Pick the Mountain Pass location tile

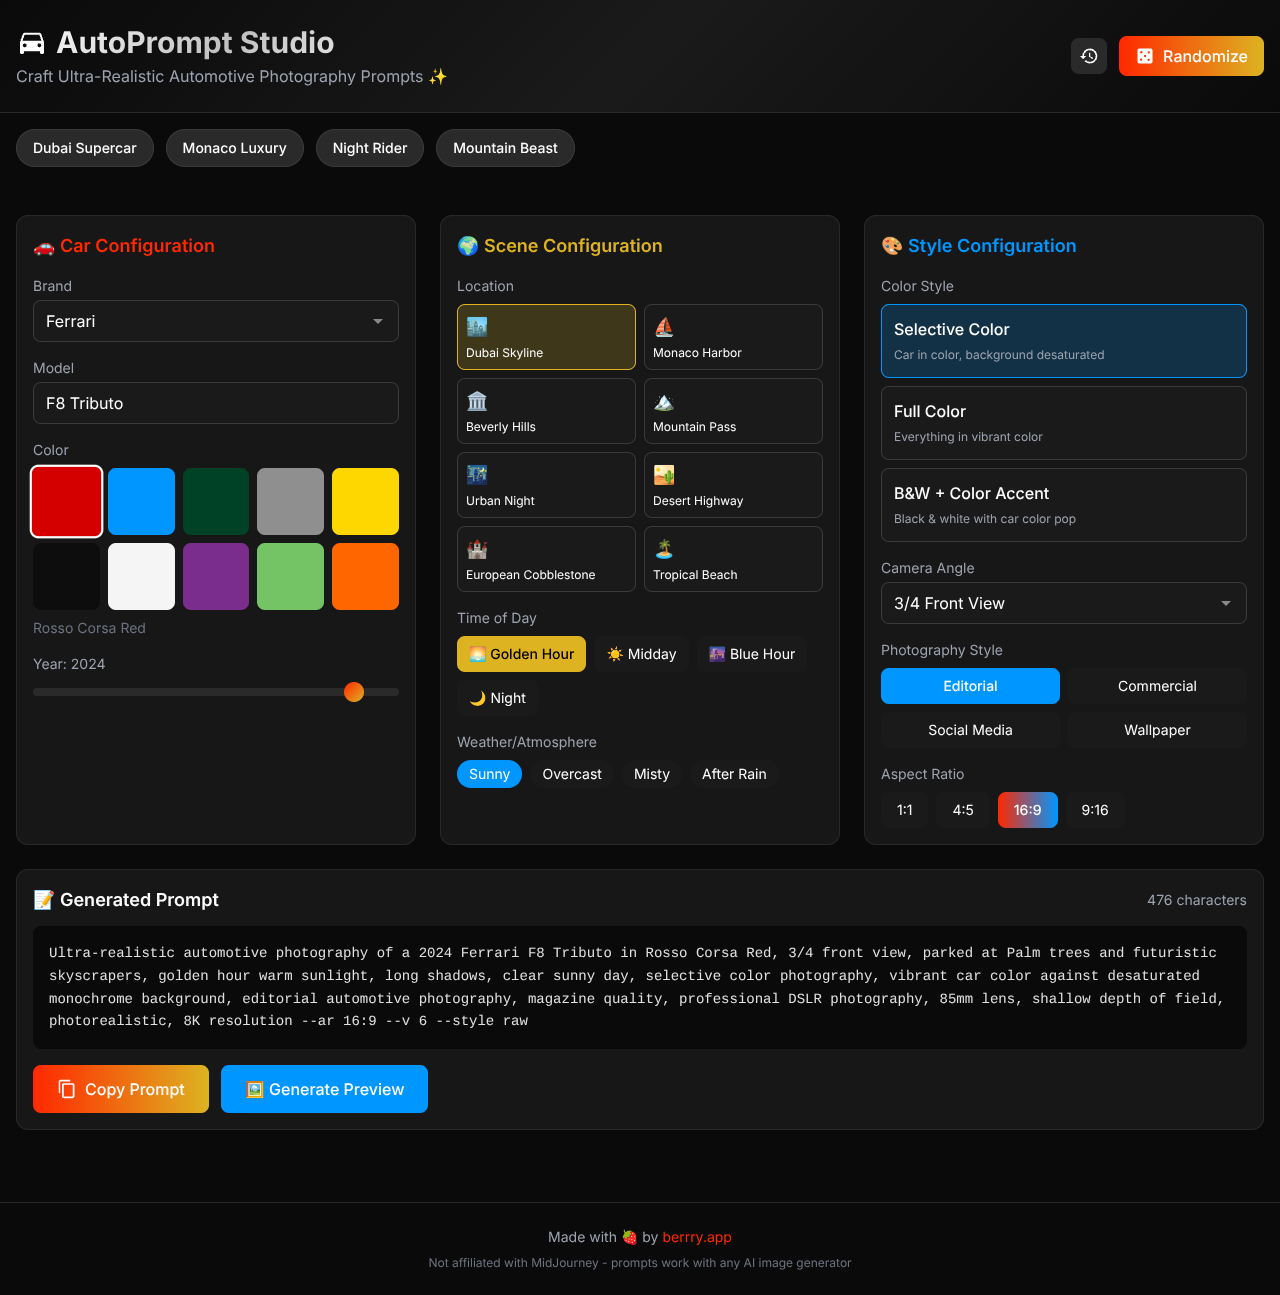[732, 411]
